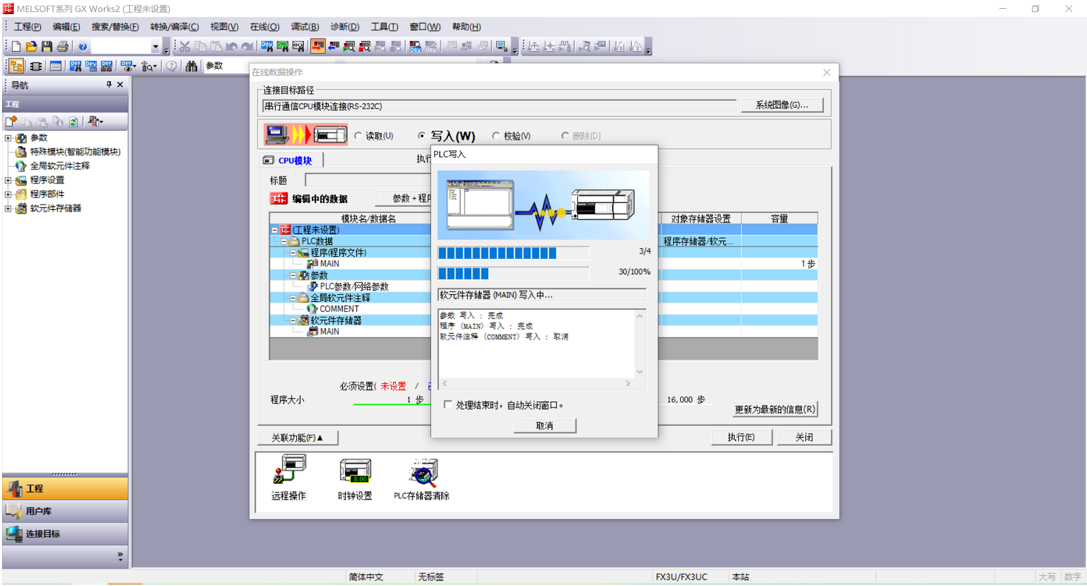Click 更新为最新的信息(R) button

tap(775, 409)
